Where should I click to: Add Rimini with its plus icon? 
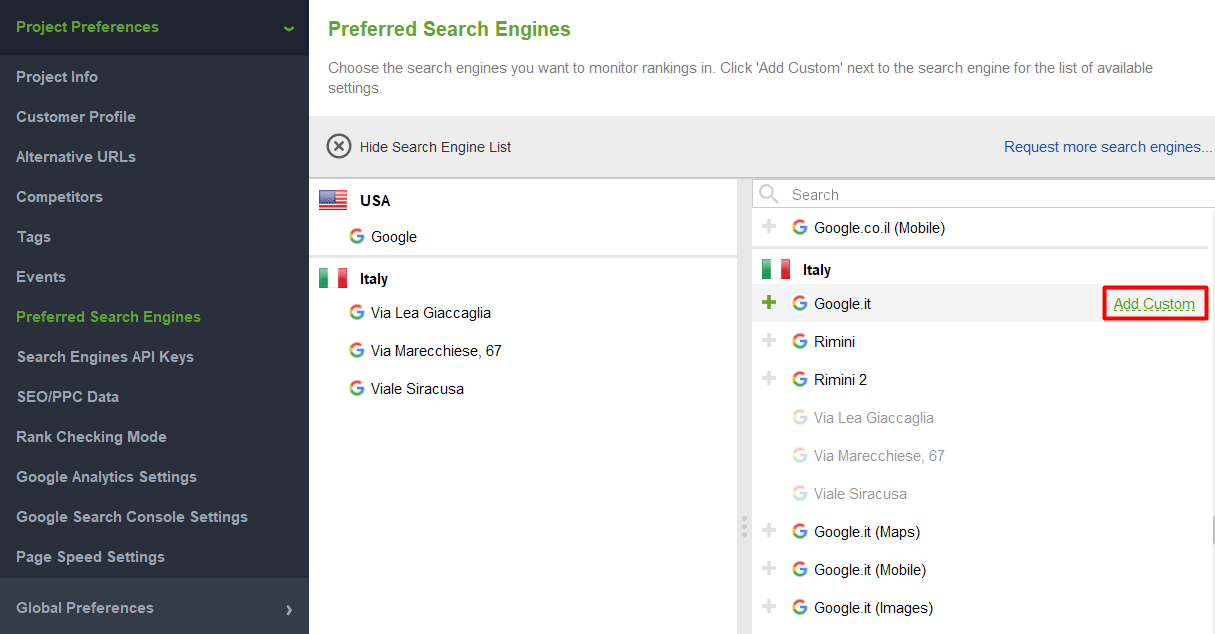click(x=769, y=340)
